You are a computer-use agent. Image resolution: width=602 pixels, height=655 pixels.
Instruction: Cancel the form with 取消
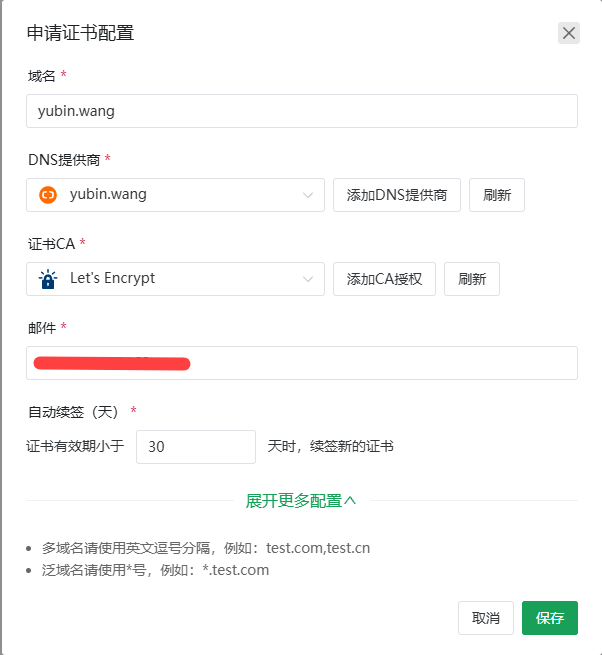coord(486,618)
